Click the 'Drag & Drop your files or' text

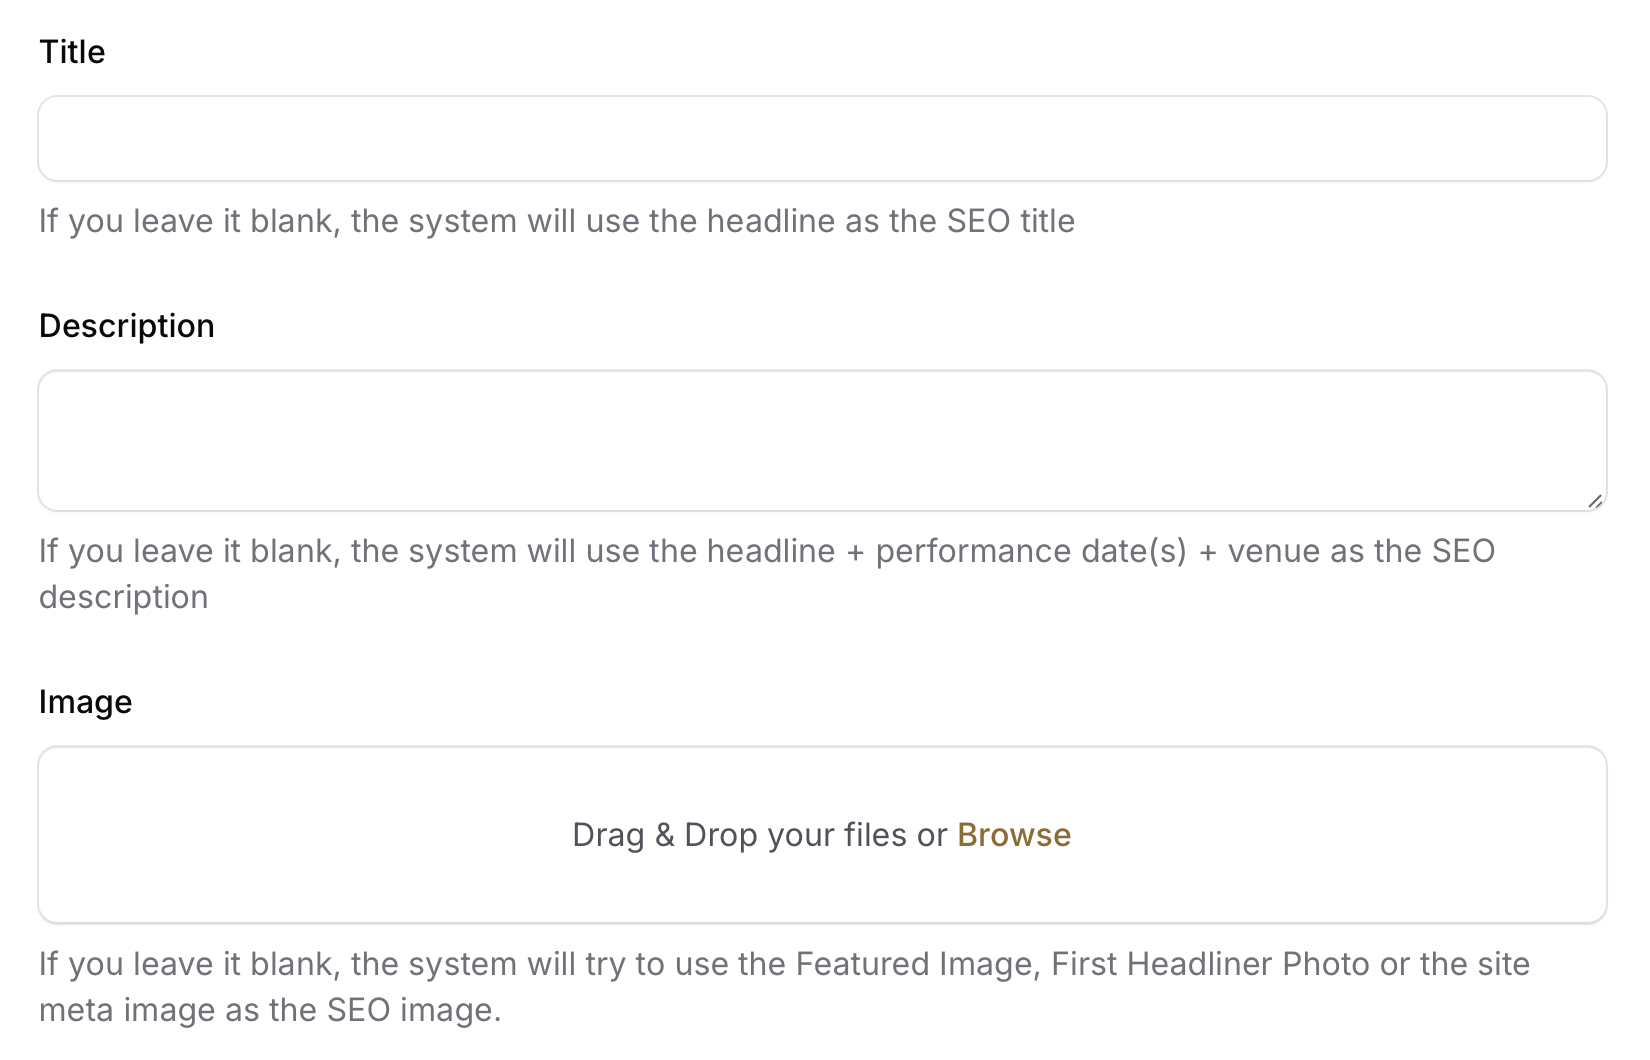point(760,835)
